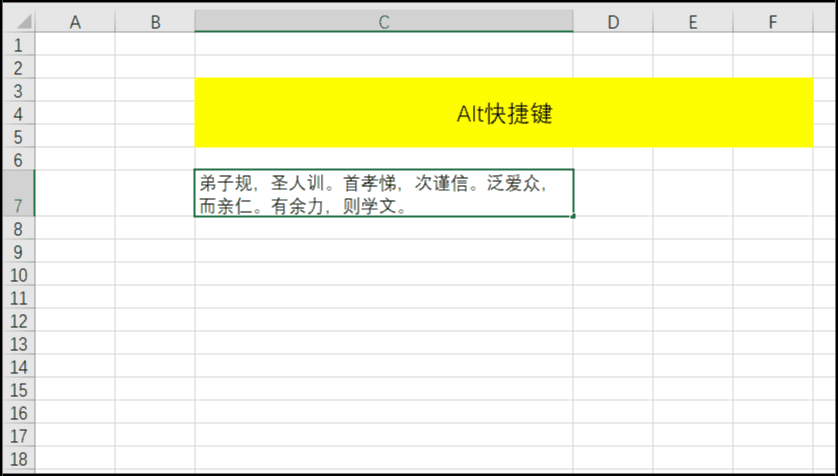Select column D header
Image resolution: width=838 pixels, height=476 pixels.
613,22
